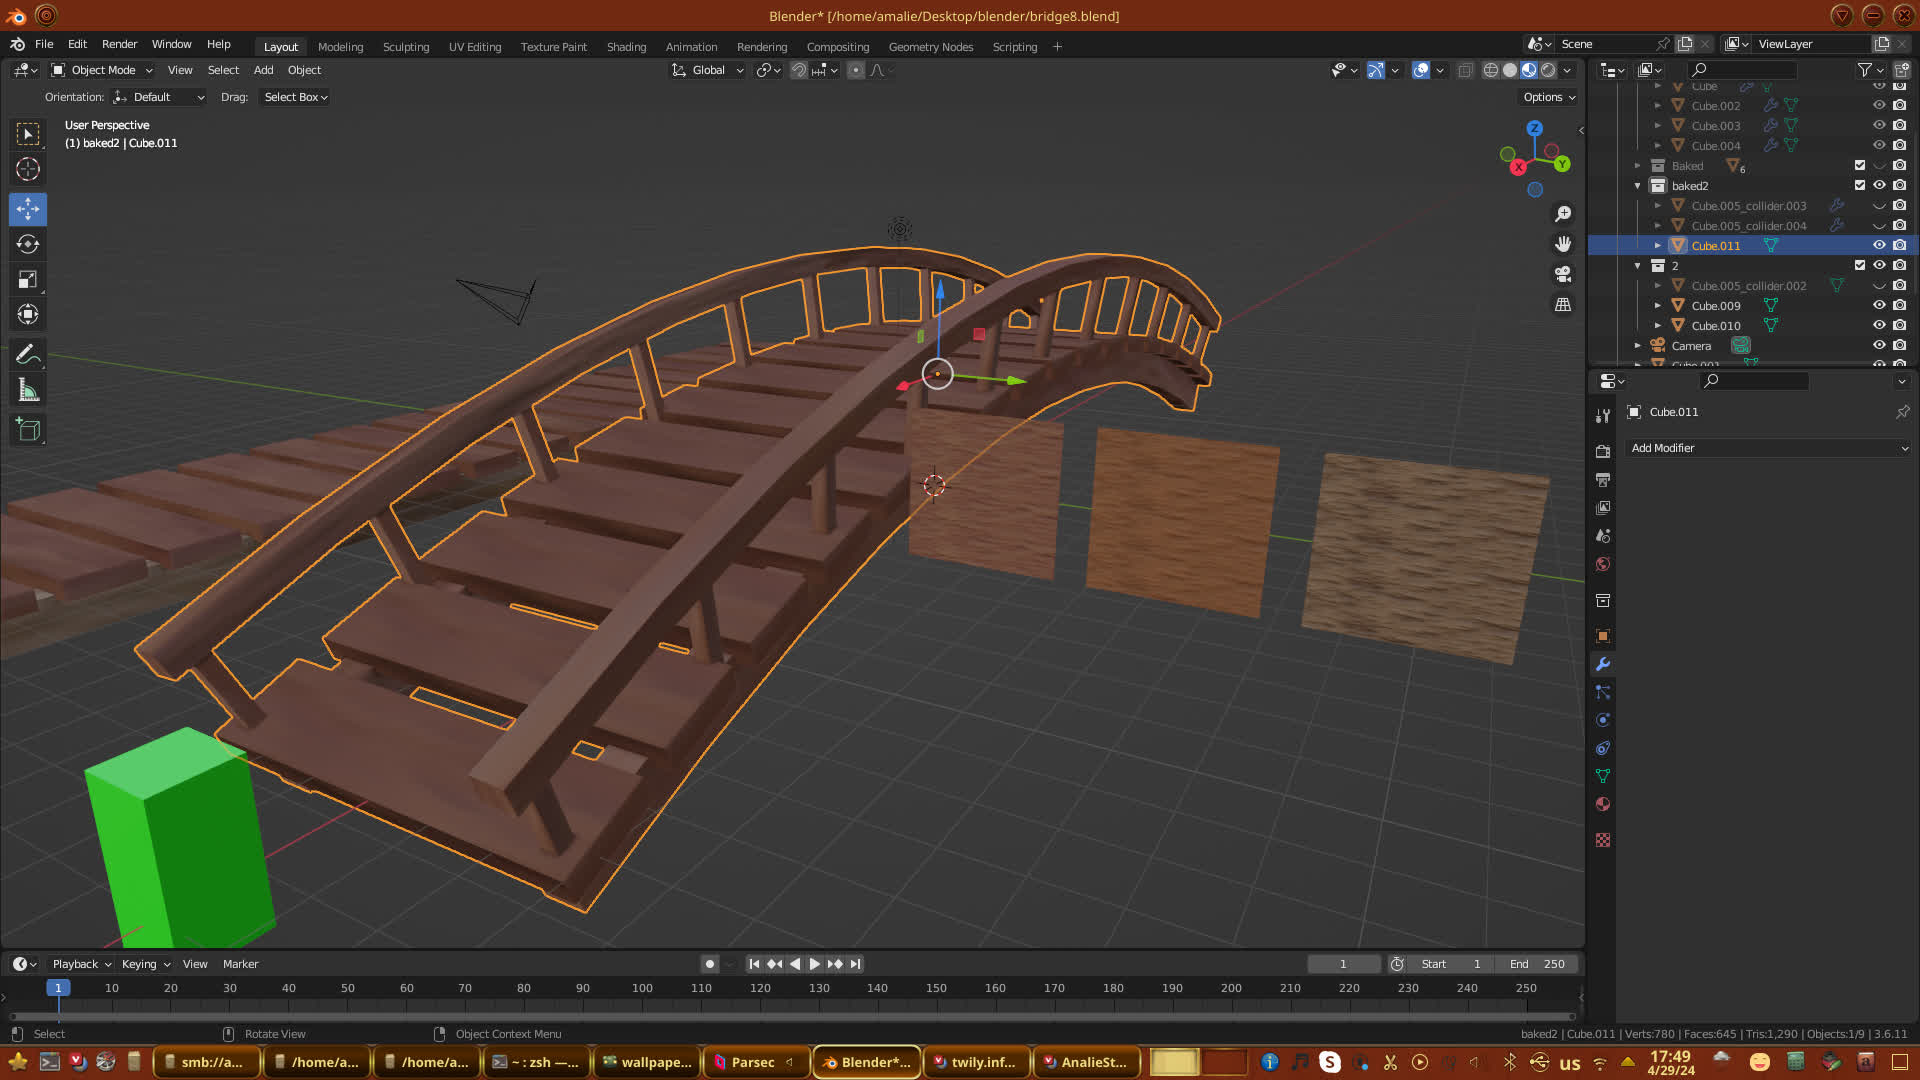Select the Add Cube tool
This screenshot has width=1920, height=1080.
[28, 430]
